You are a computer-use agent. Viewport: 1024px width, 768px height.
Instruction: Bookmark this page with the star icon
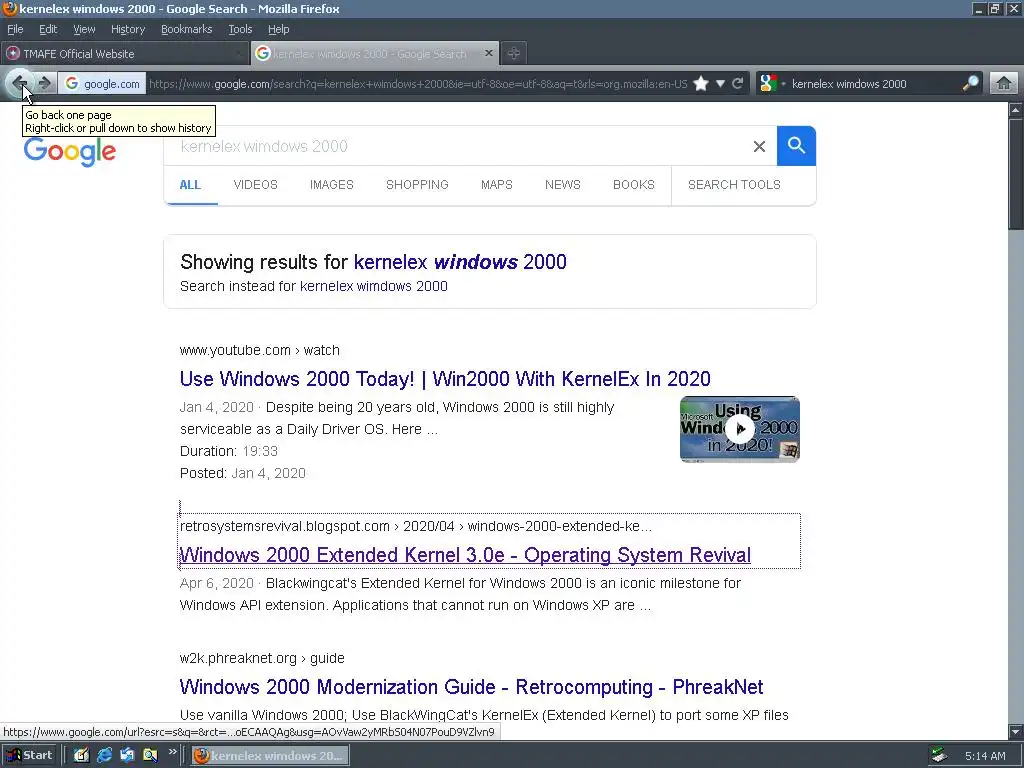[x=701, y=84]
